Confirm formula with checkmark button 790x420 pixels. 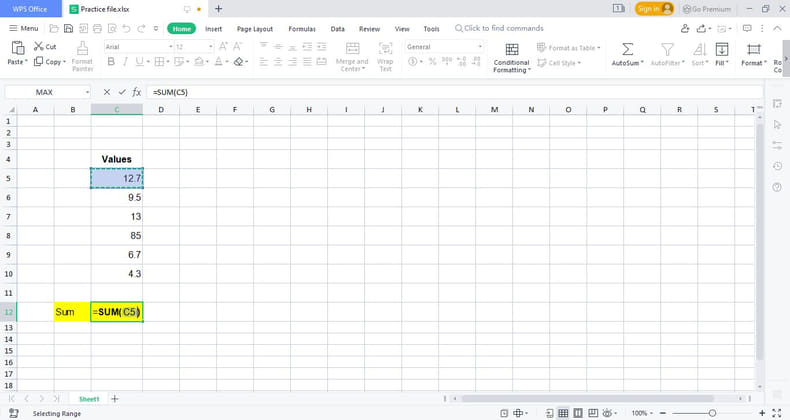click(x=122, y=92)
